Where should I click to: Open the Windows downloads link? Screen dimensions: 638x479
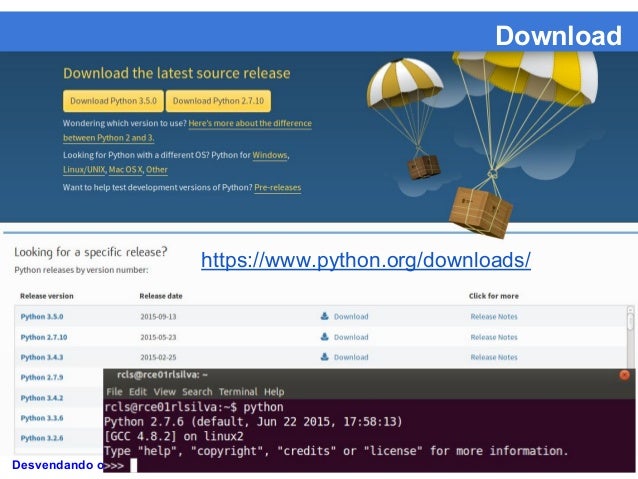(270, 155)
